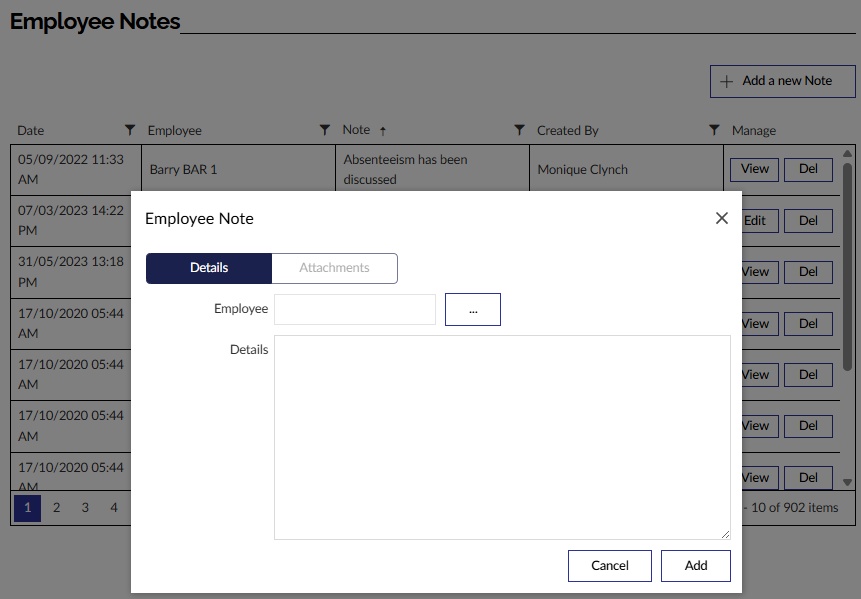This screenshot has height=599, width=861.
Task: Browse employees using the ellipsis button
Action: pos(472,309)
